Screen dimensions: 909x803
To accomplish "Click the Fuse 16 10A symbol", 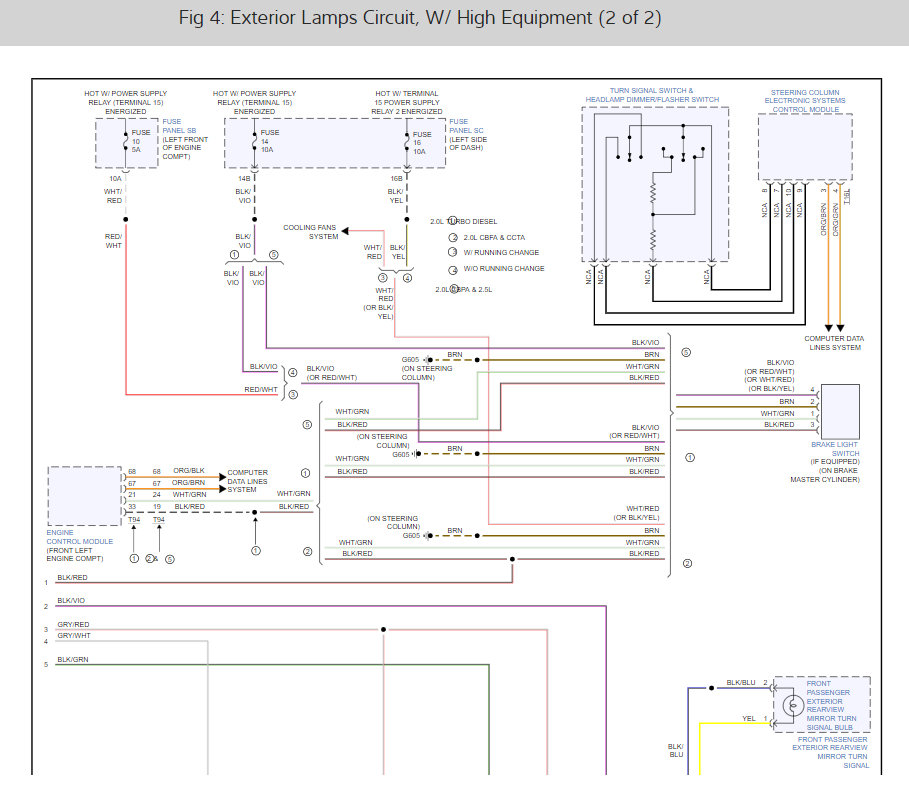I will click(406, 146).
